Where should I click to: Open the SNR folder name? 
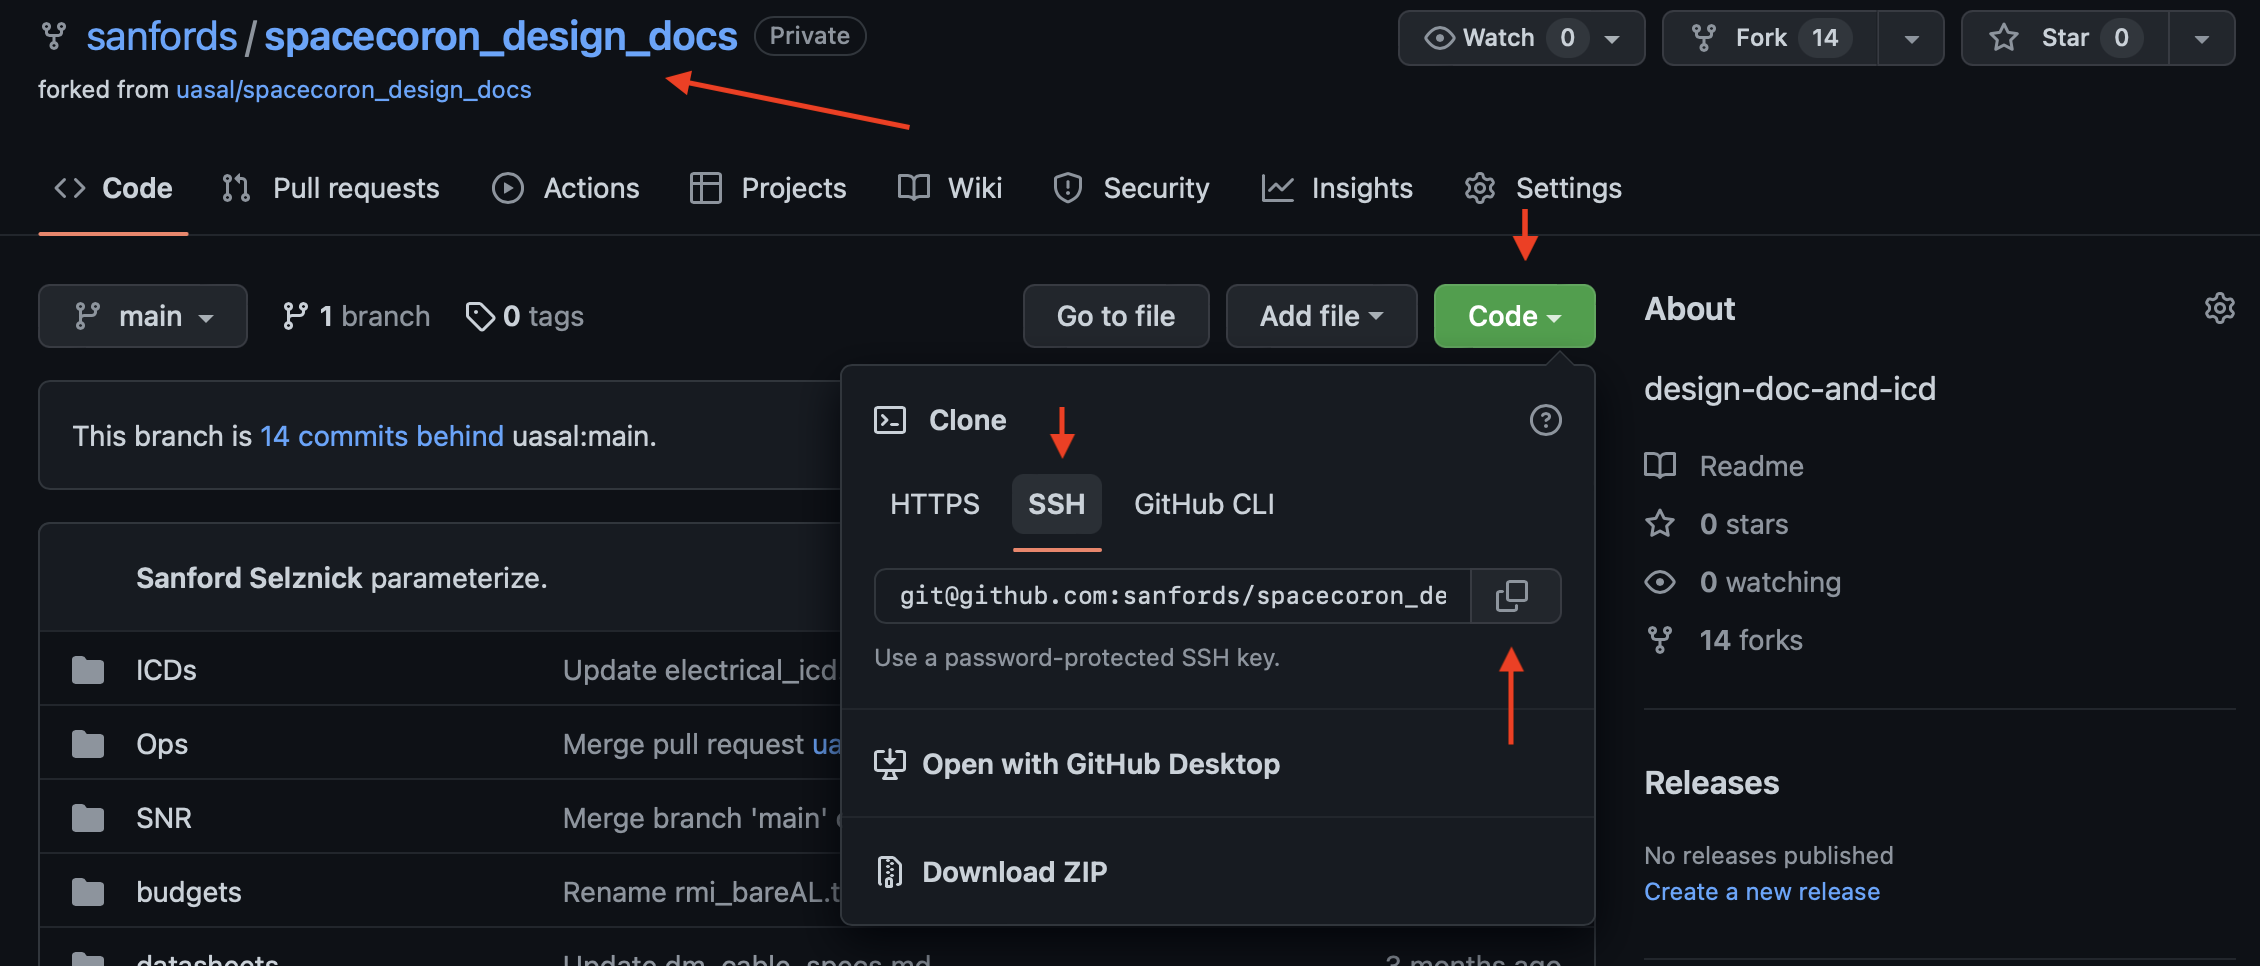pos(164,818)
